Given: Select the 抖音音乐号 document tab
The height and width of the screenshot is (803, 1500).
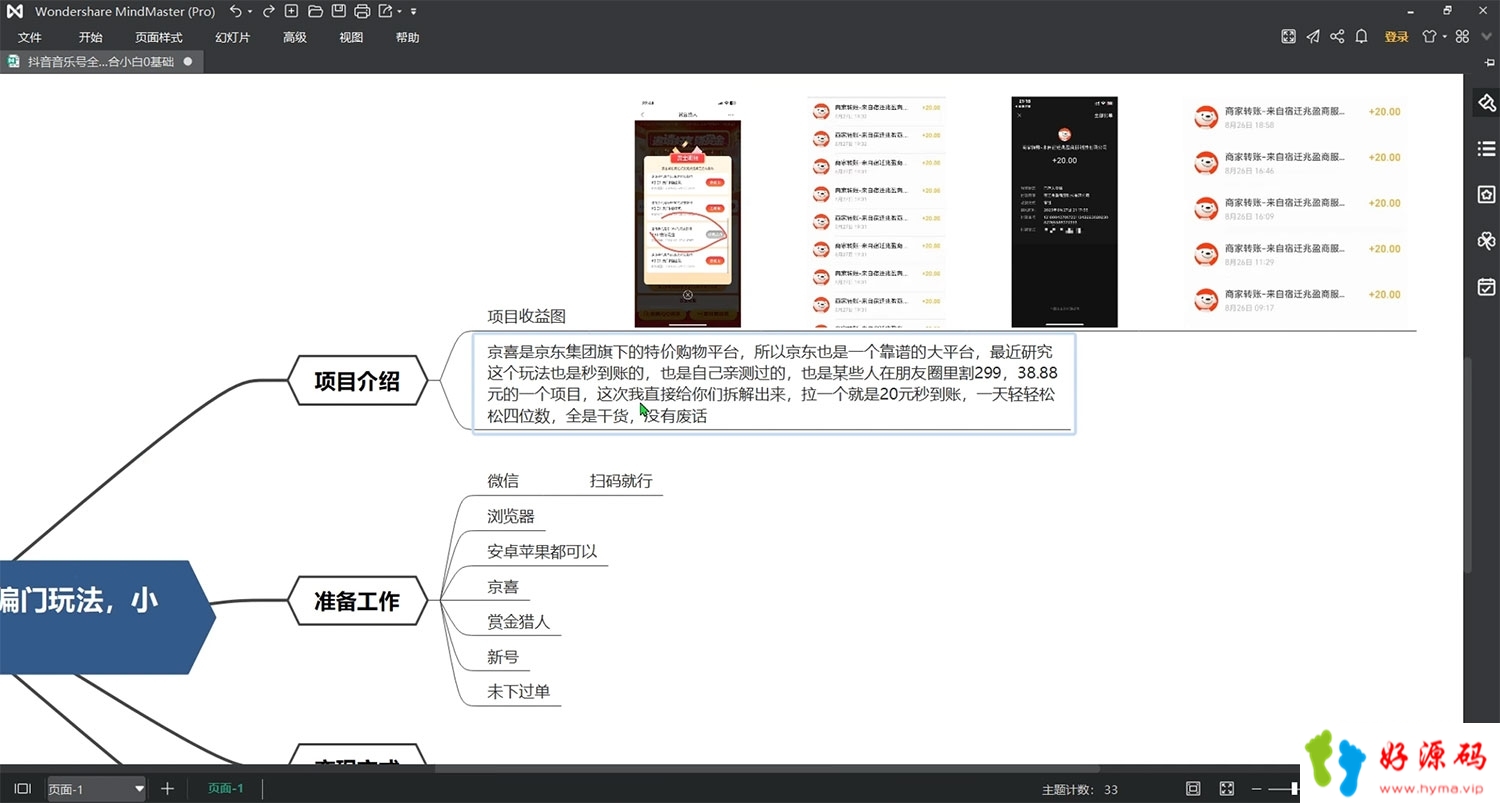Looking at the screenshot, I should click(x=100, y=61).
